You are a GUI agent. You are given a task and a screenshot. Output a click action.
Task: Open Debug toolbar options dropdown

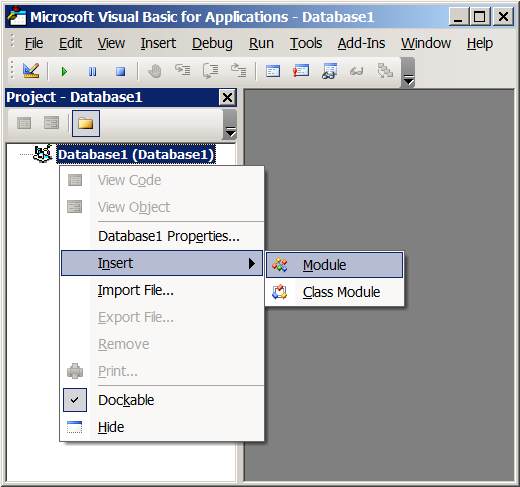coord(408,73)
